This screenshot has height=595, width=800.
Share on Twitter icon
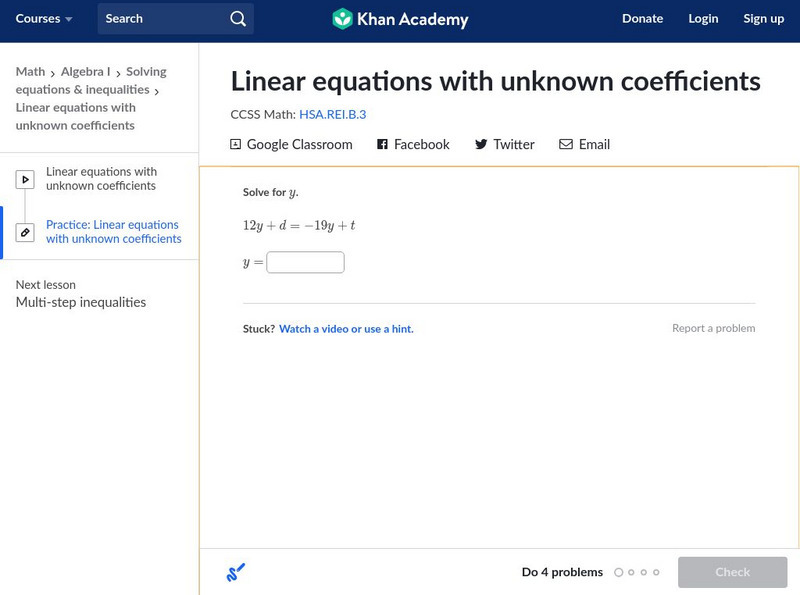pos(481,145)
